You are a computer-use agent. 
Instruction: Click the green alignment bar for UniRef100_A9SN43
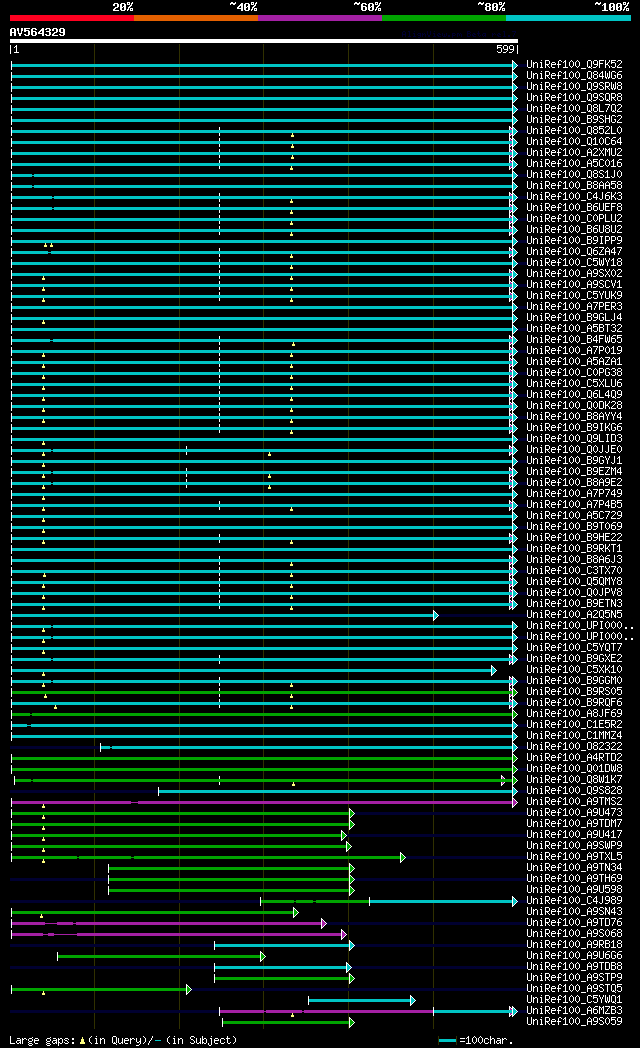pos(154,912)
